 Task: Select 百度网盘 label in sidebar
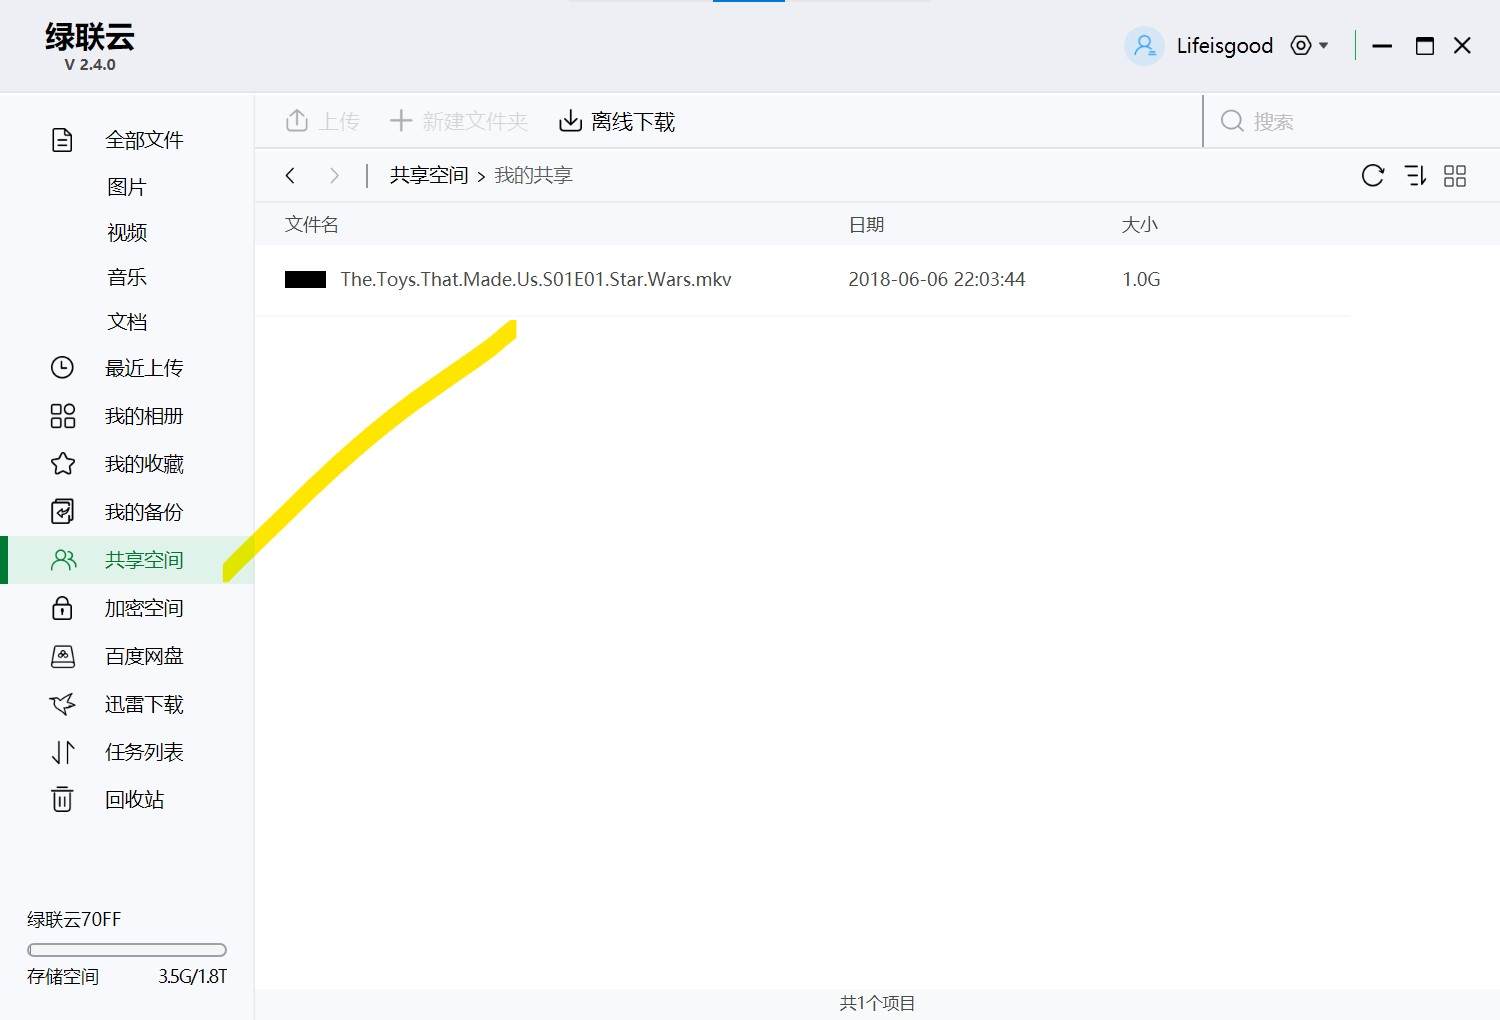coord(144,656)
